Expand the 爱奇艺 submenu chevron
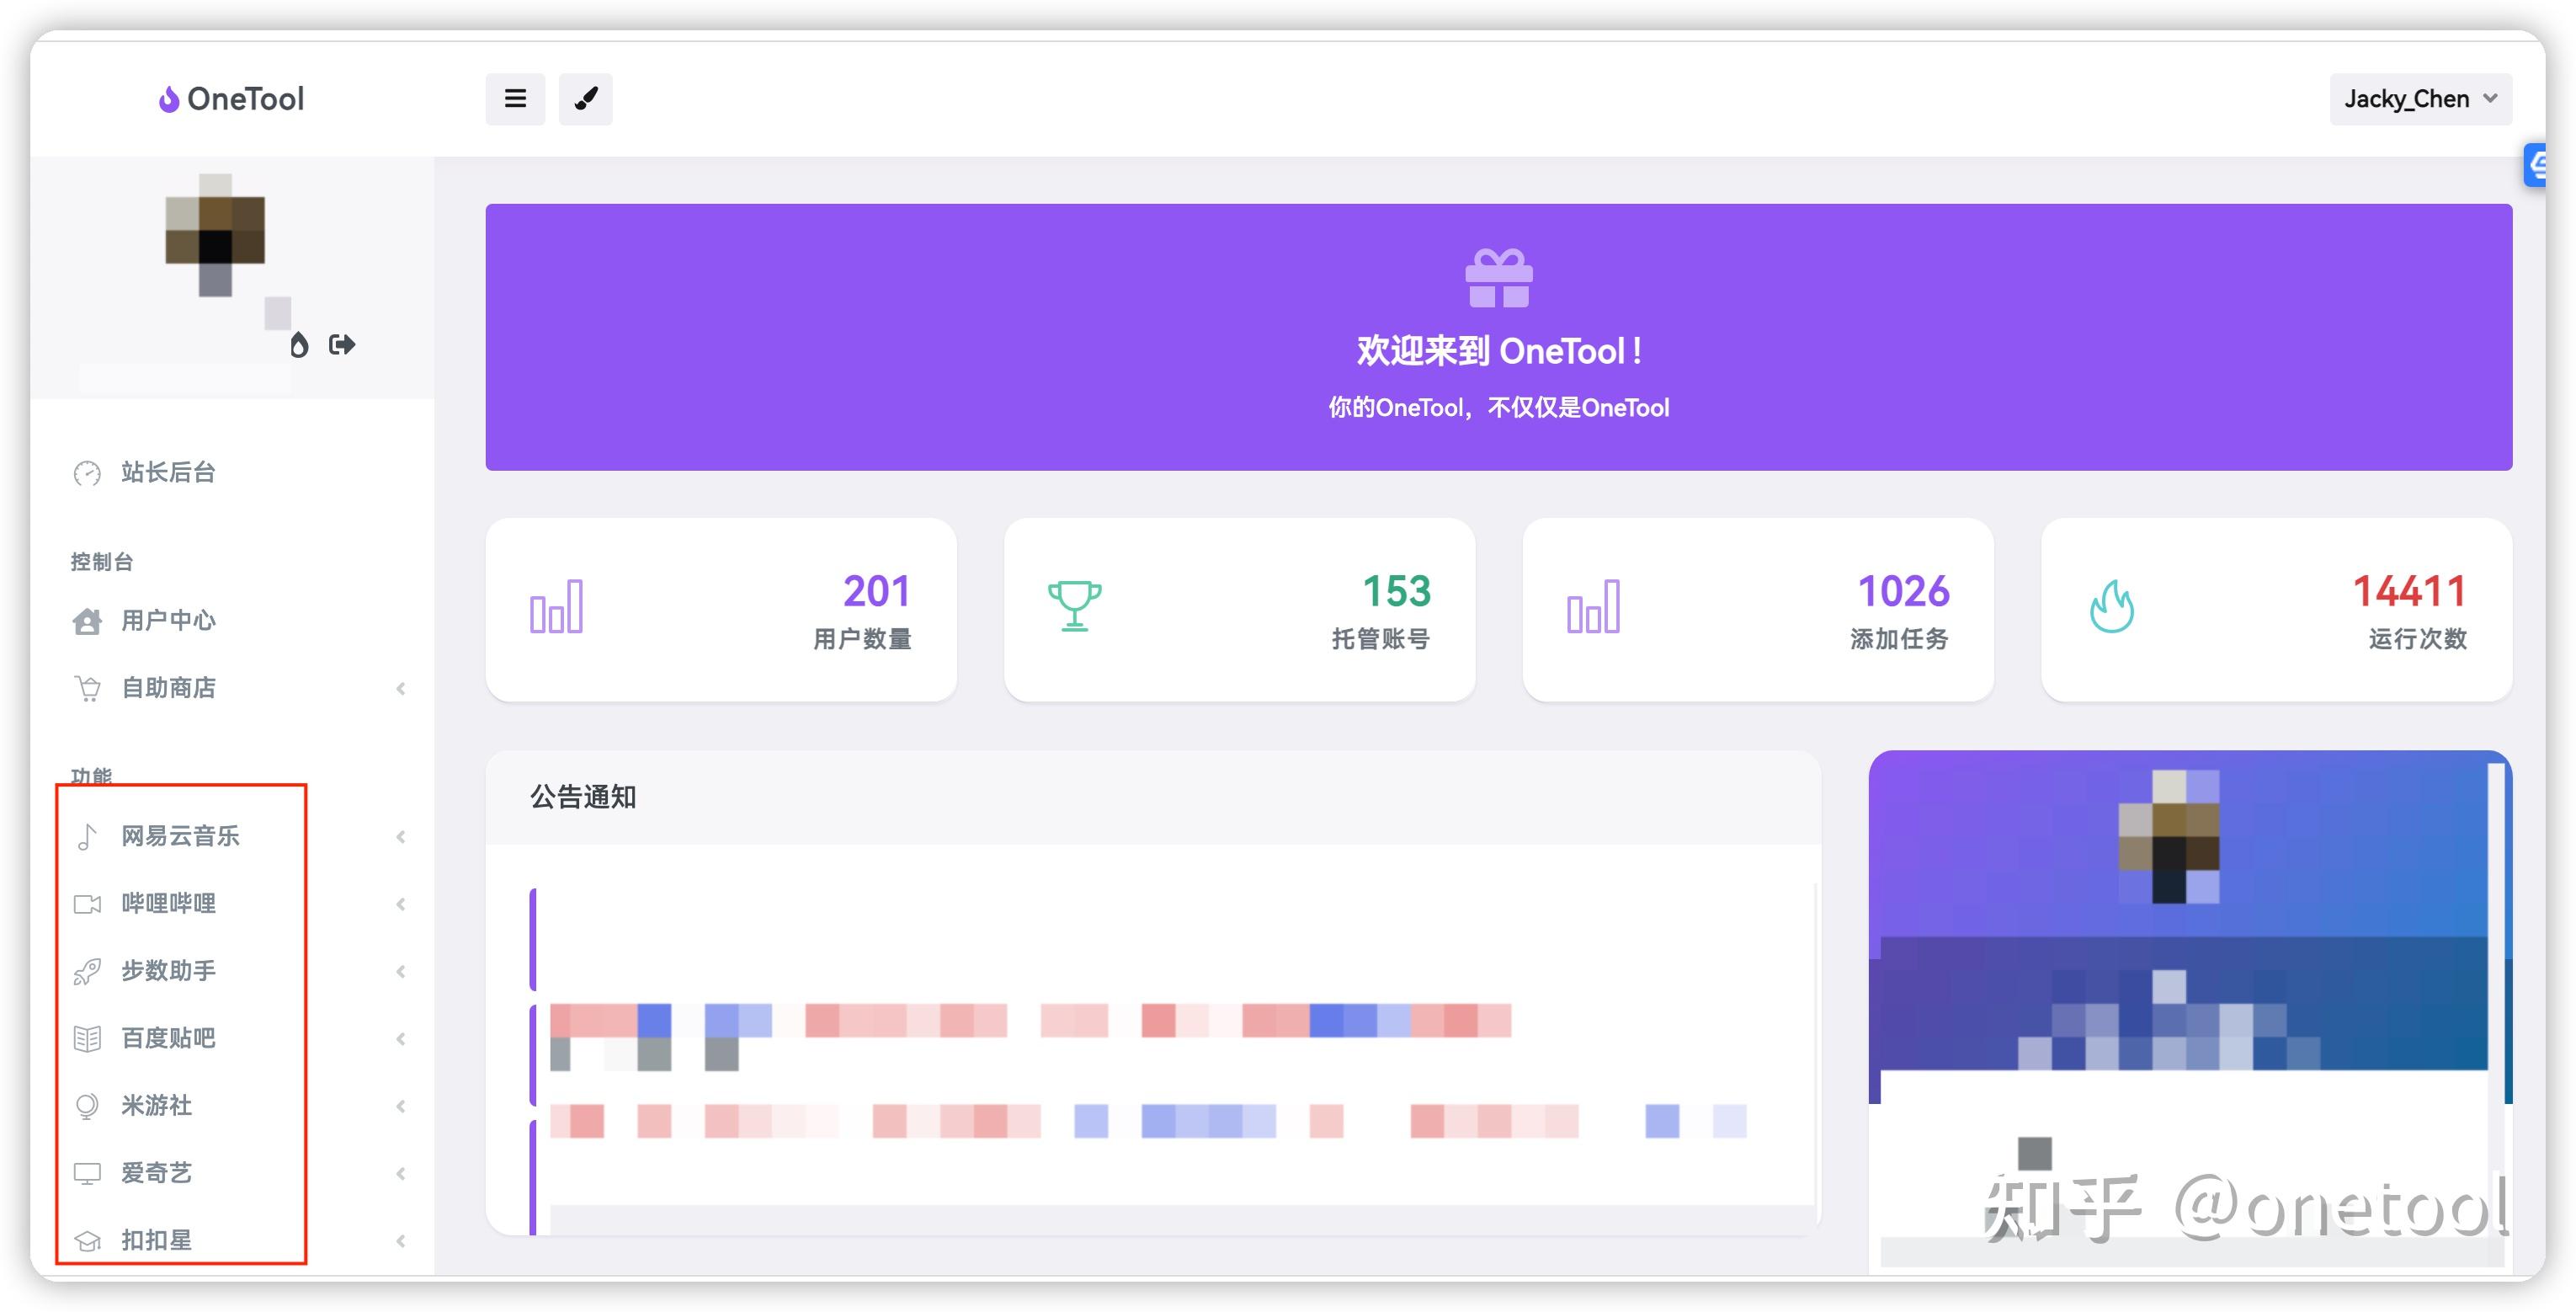 401,1173
